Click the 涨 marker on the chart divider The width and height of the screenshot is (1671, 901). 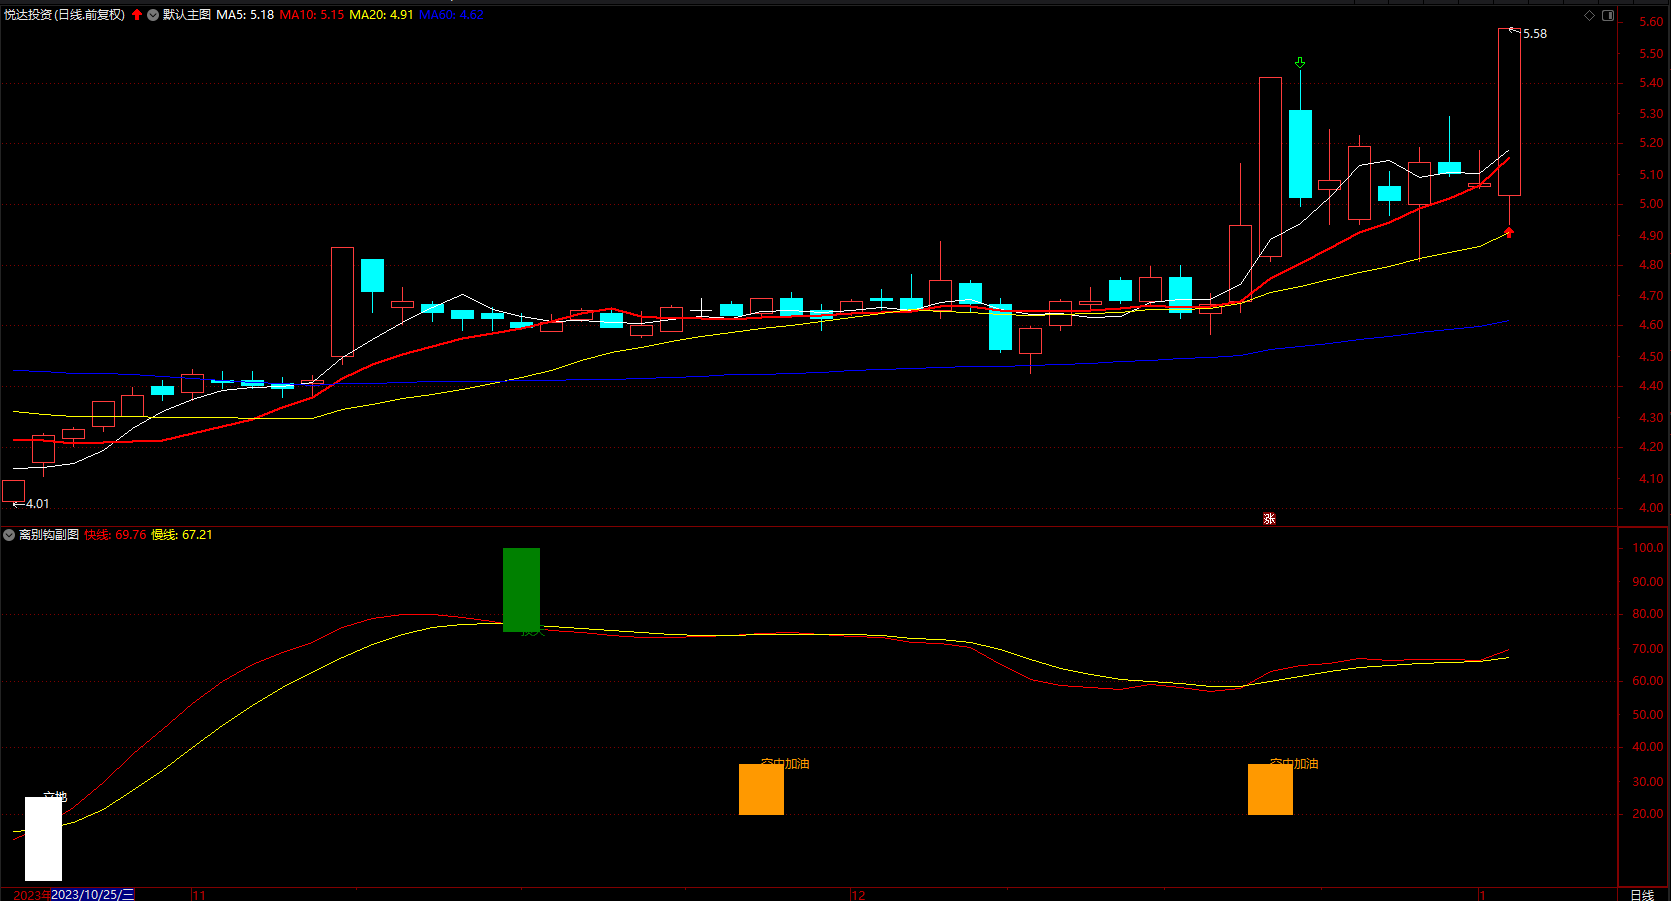point(1269,519)
